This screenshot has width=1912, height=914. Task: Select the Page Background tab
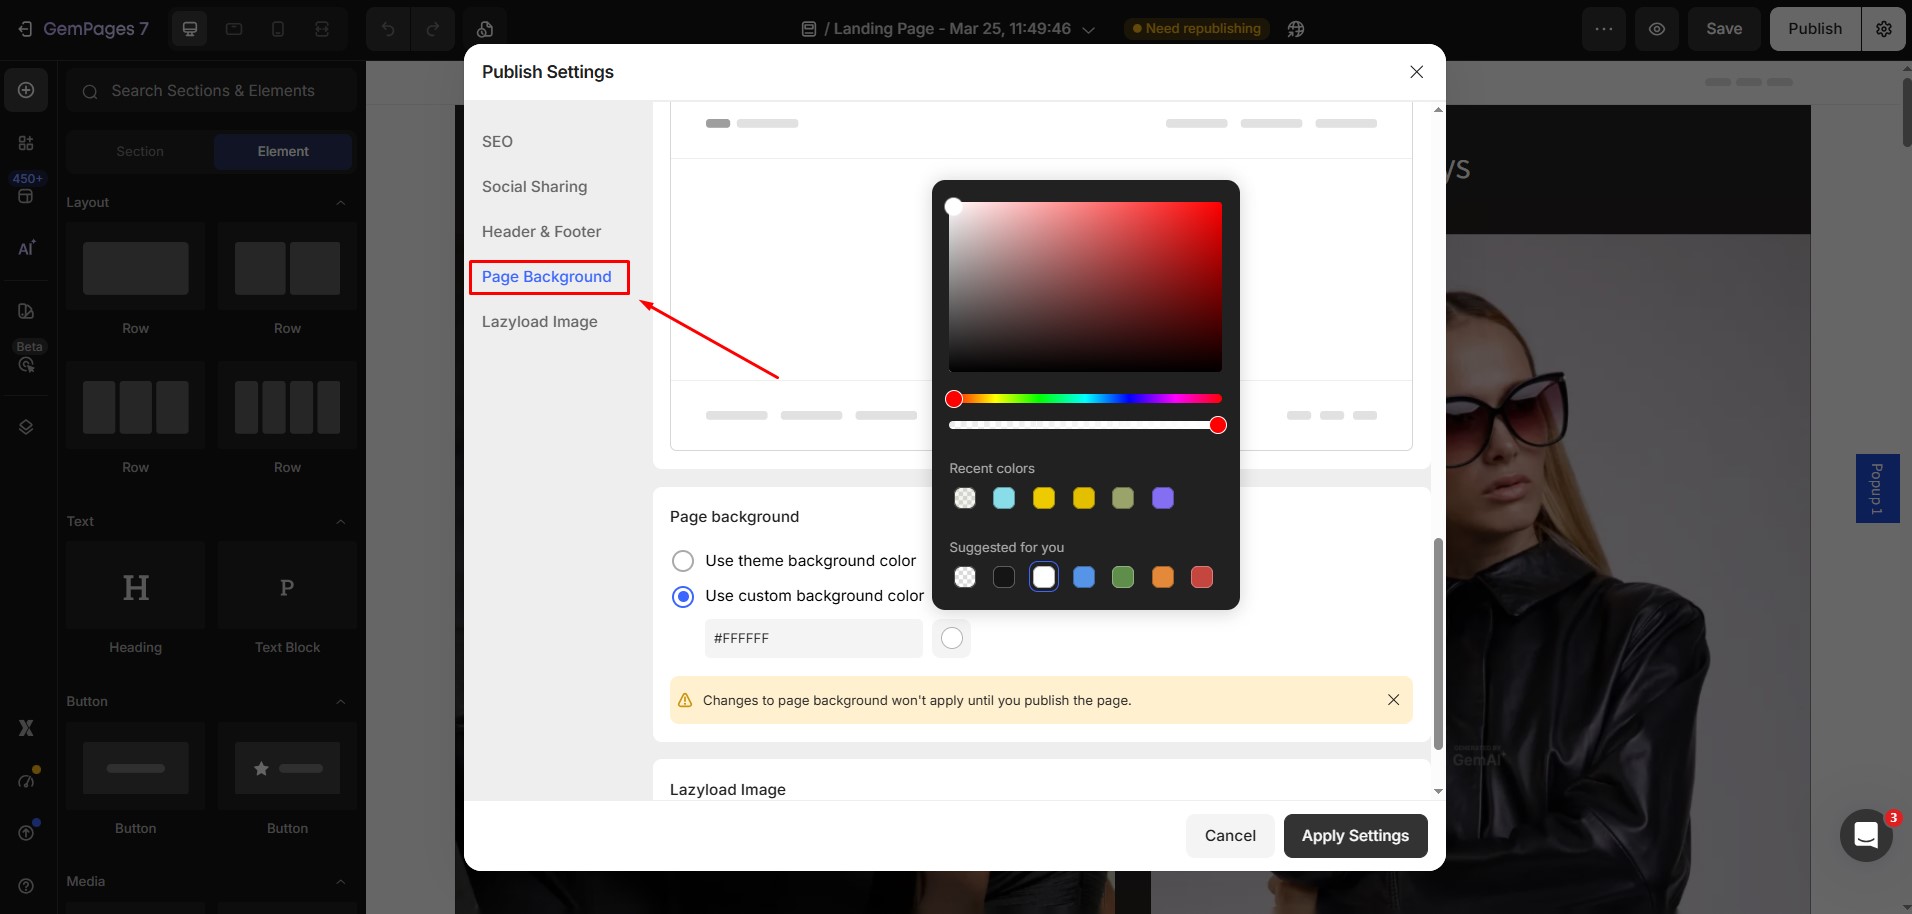point(546,277)
